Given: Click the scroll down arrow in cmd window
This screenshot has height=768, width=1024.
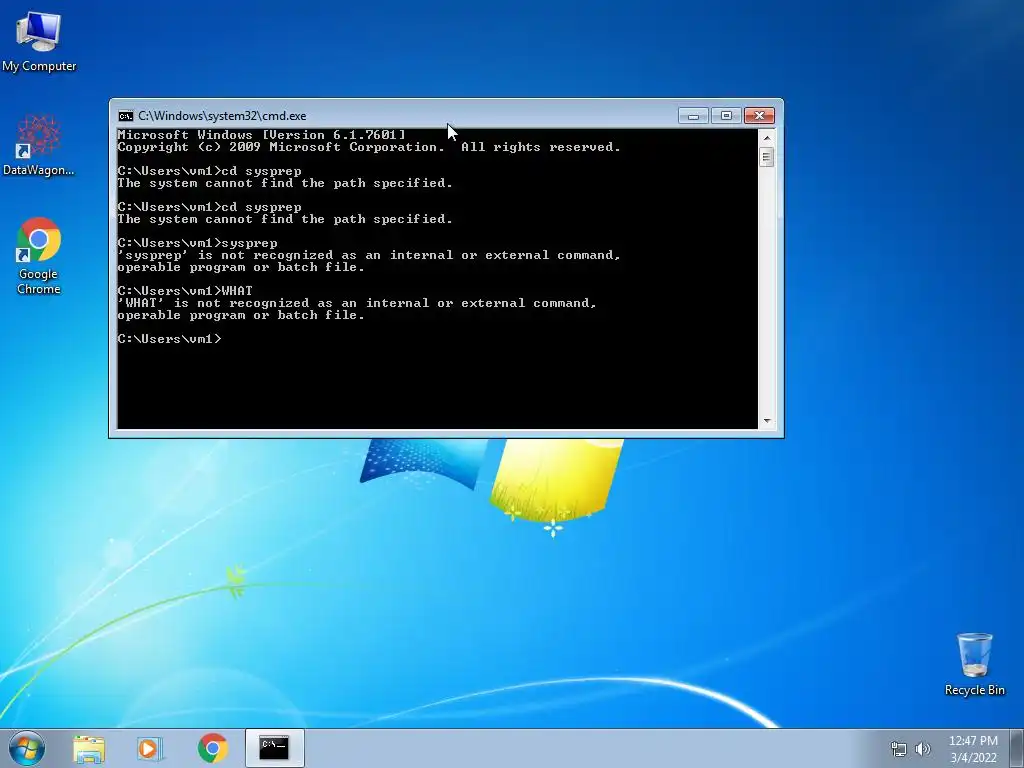Looking at the screenshot, I should (x=767, y=421).
